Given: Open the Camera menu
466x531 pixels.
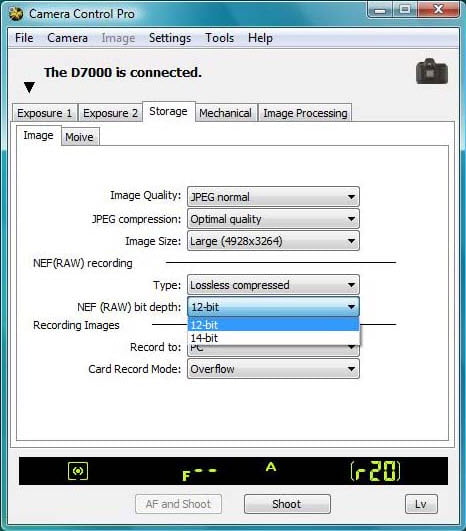Looking at the screenshot, I should (67, 38).
